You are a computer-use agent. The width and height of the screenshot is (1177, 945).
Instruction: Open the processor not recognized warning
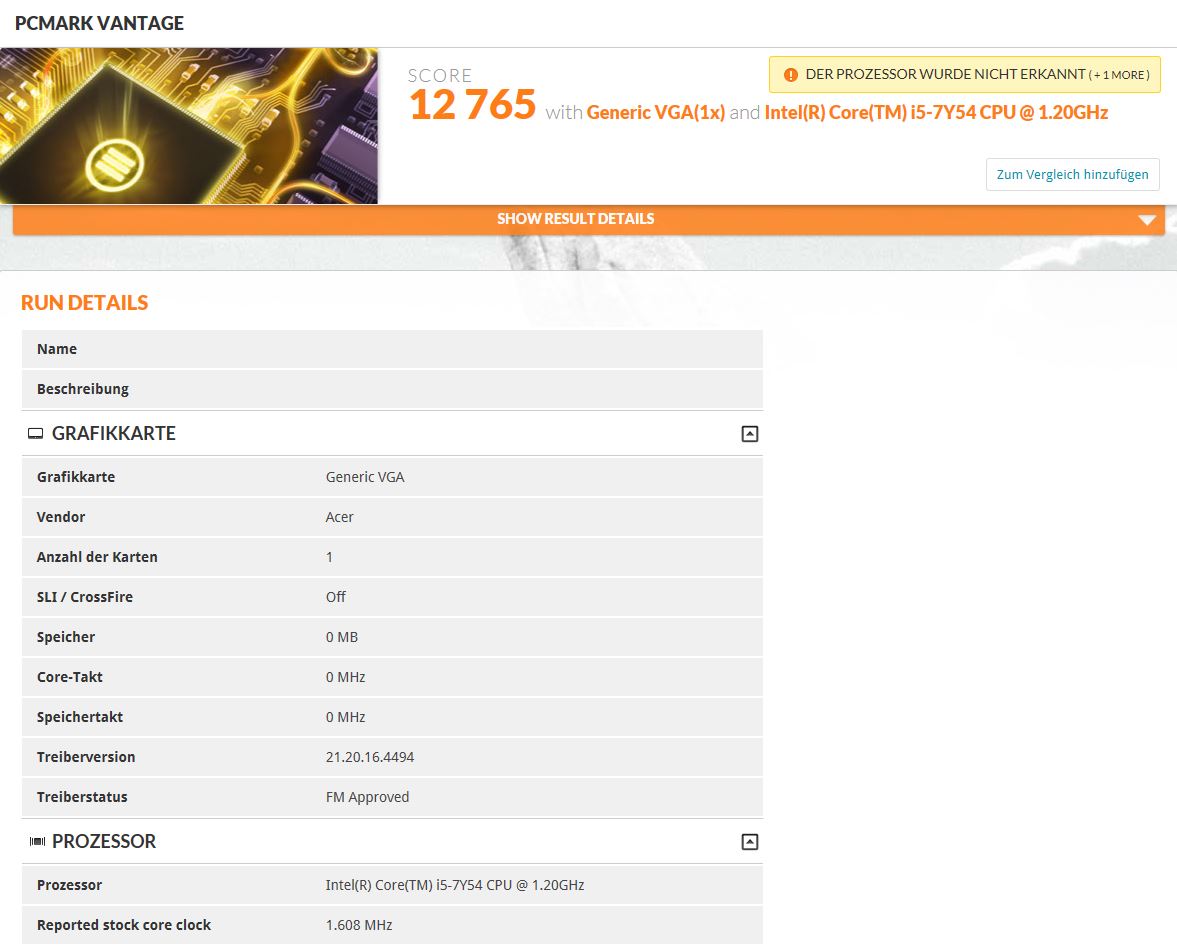coord(965,74)
